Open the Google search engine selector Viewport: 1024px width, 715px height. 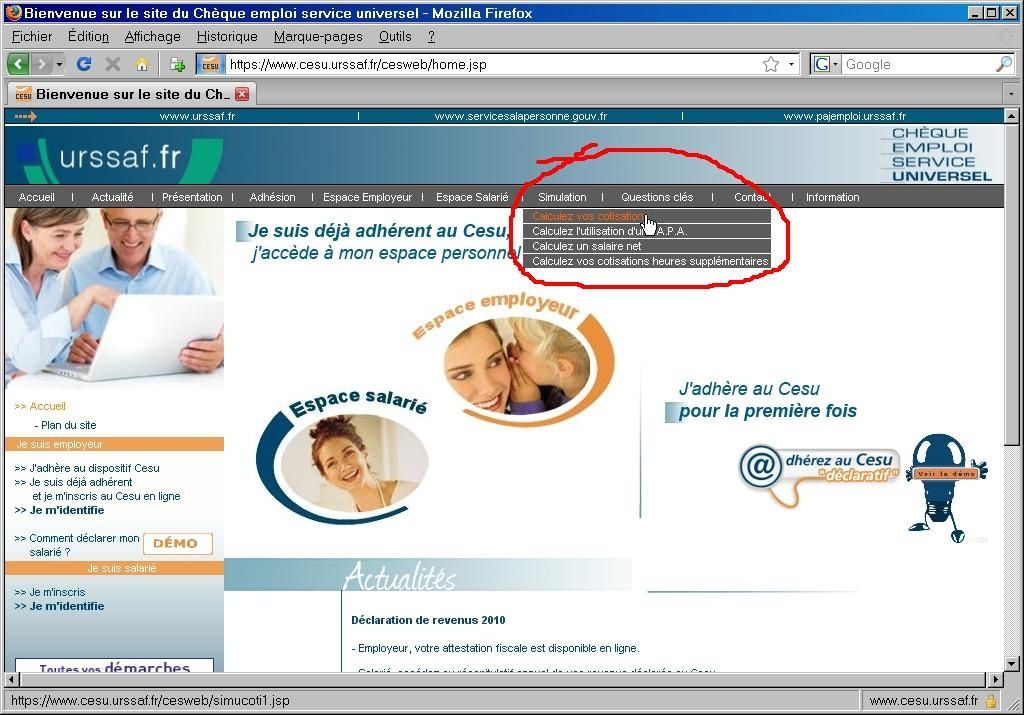pyautogui.click(x=825, y=64)
